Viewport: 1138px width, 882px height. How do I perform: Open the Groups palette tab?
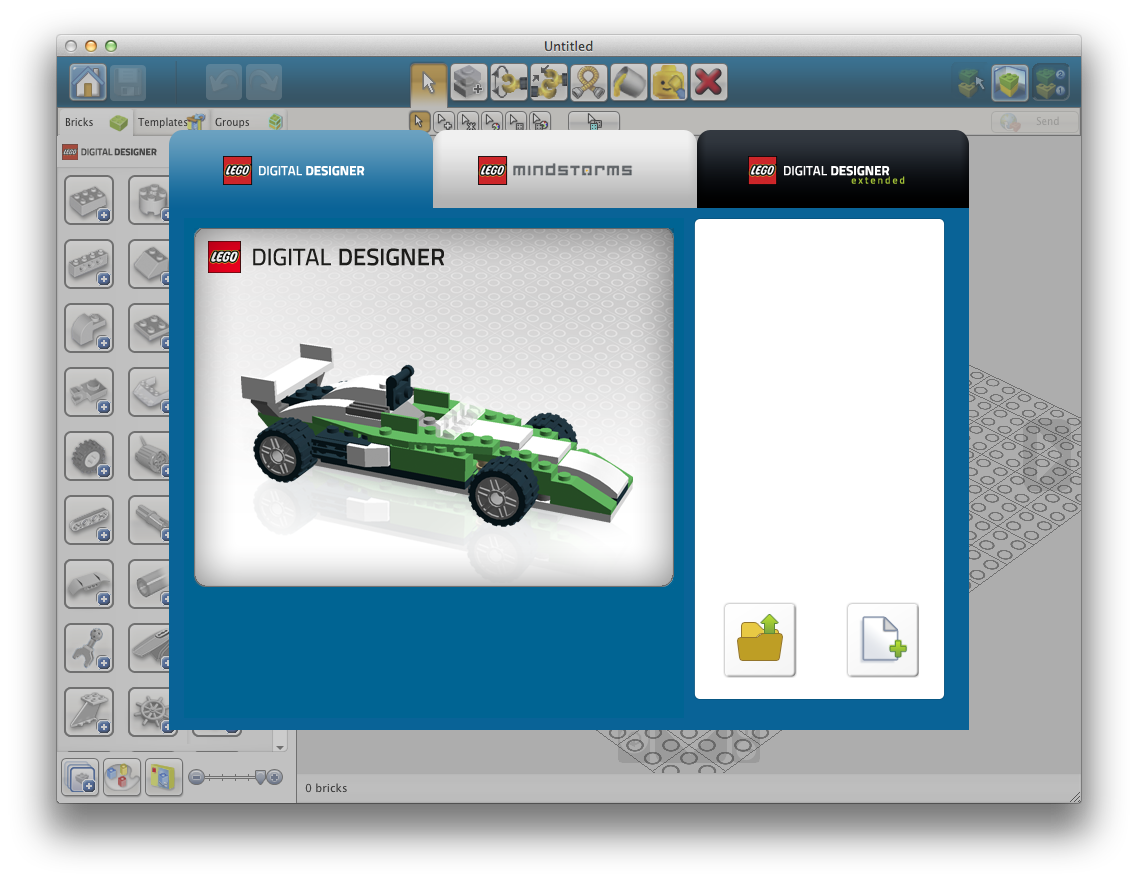tap(247, 122)
